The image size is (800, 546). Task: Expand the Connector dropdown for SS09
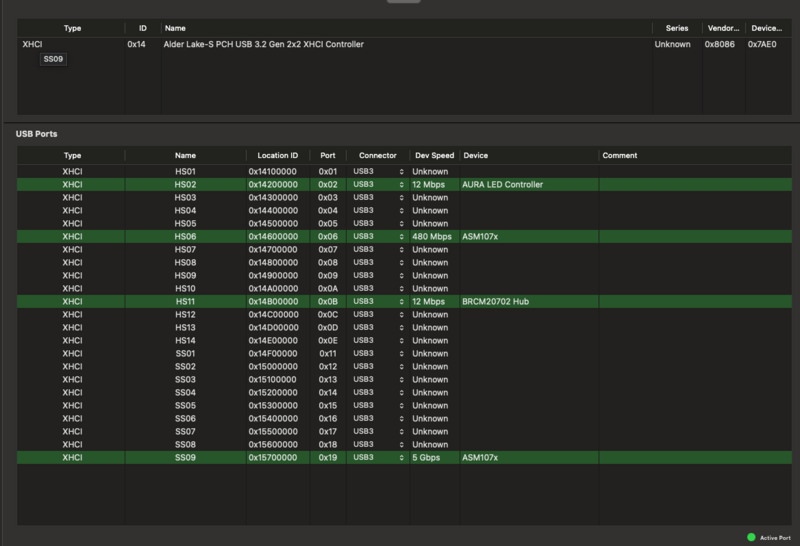coord(378,457)
